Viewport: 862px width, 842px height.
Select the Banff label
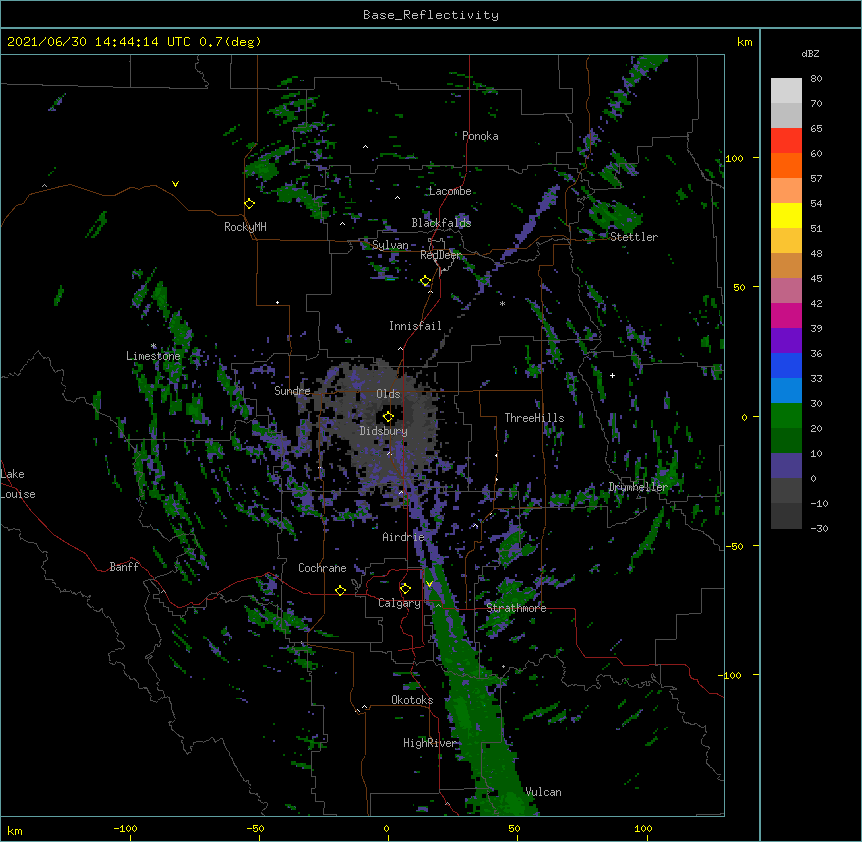pos(124,567)
